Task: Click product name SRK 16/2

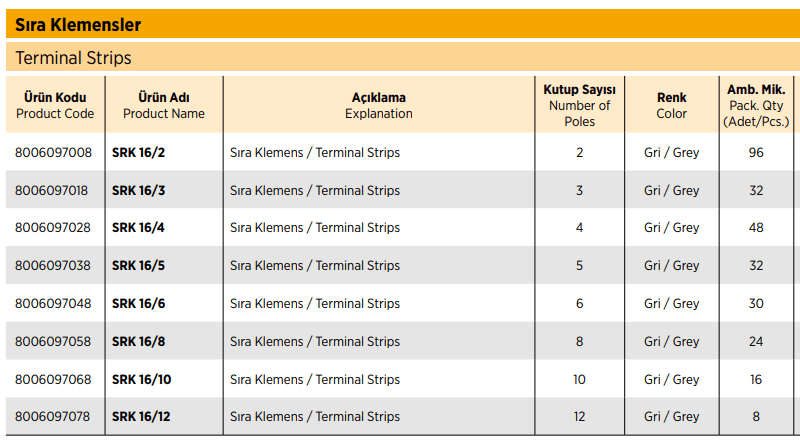Action: (138, 153)
